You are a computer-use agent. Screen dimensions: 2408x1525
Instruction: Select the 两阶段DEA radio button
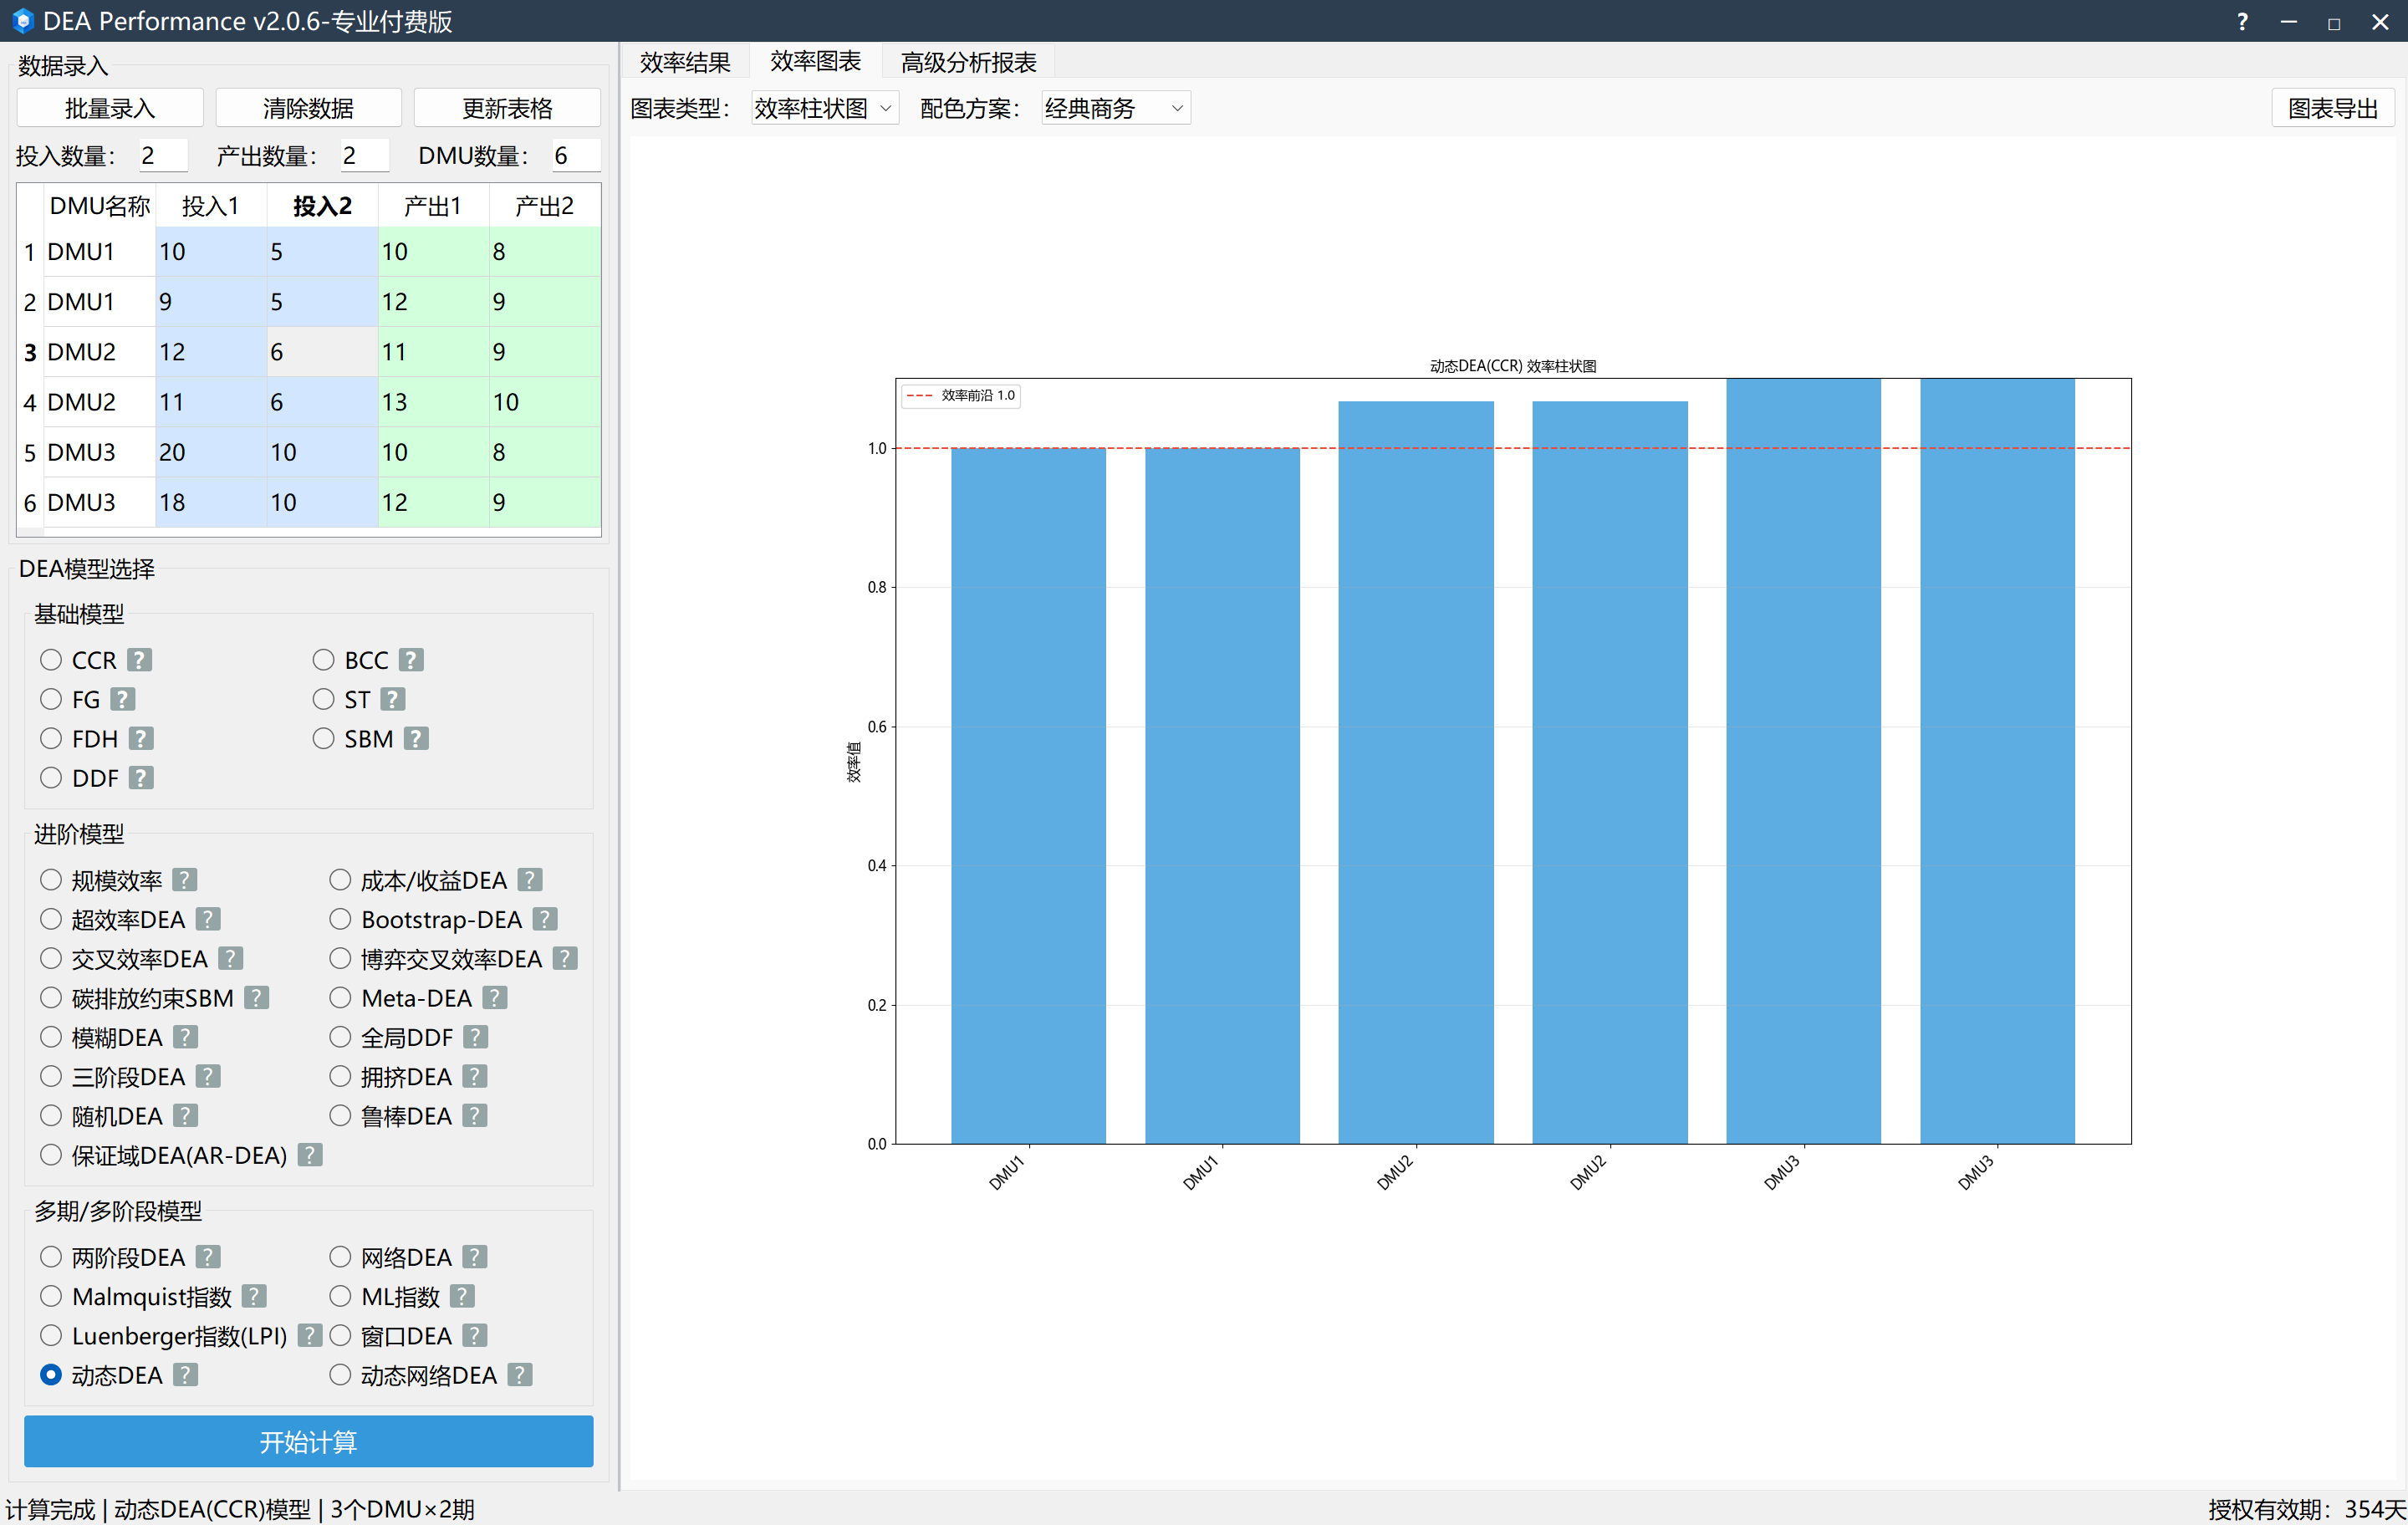click(51, 1257)
